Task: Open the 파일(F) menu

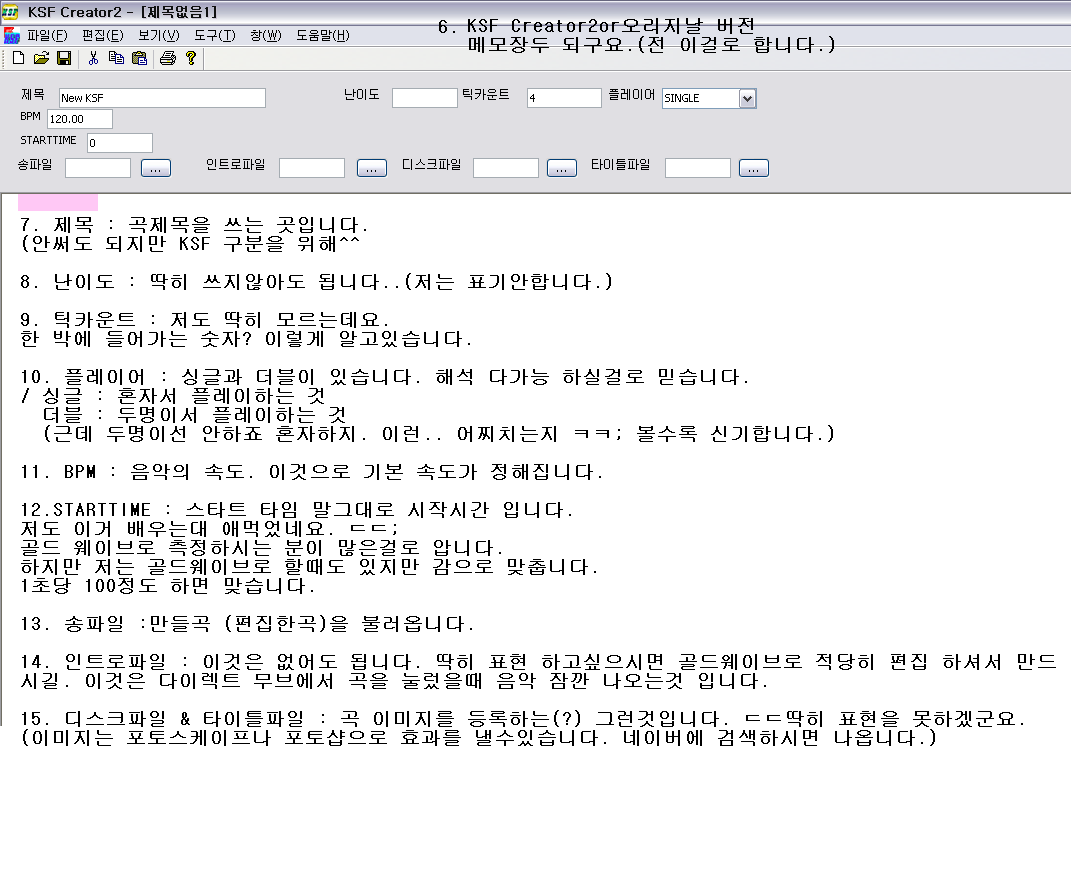Action: tap(47, 35)
